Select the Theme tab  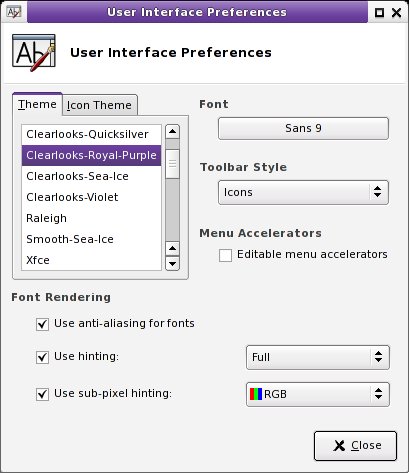pyautogui.click(x=37, y=104)
